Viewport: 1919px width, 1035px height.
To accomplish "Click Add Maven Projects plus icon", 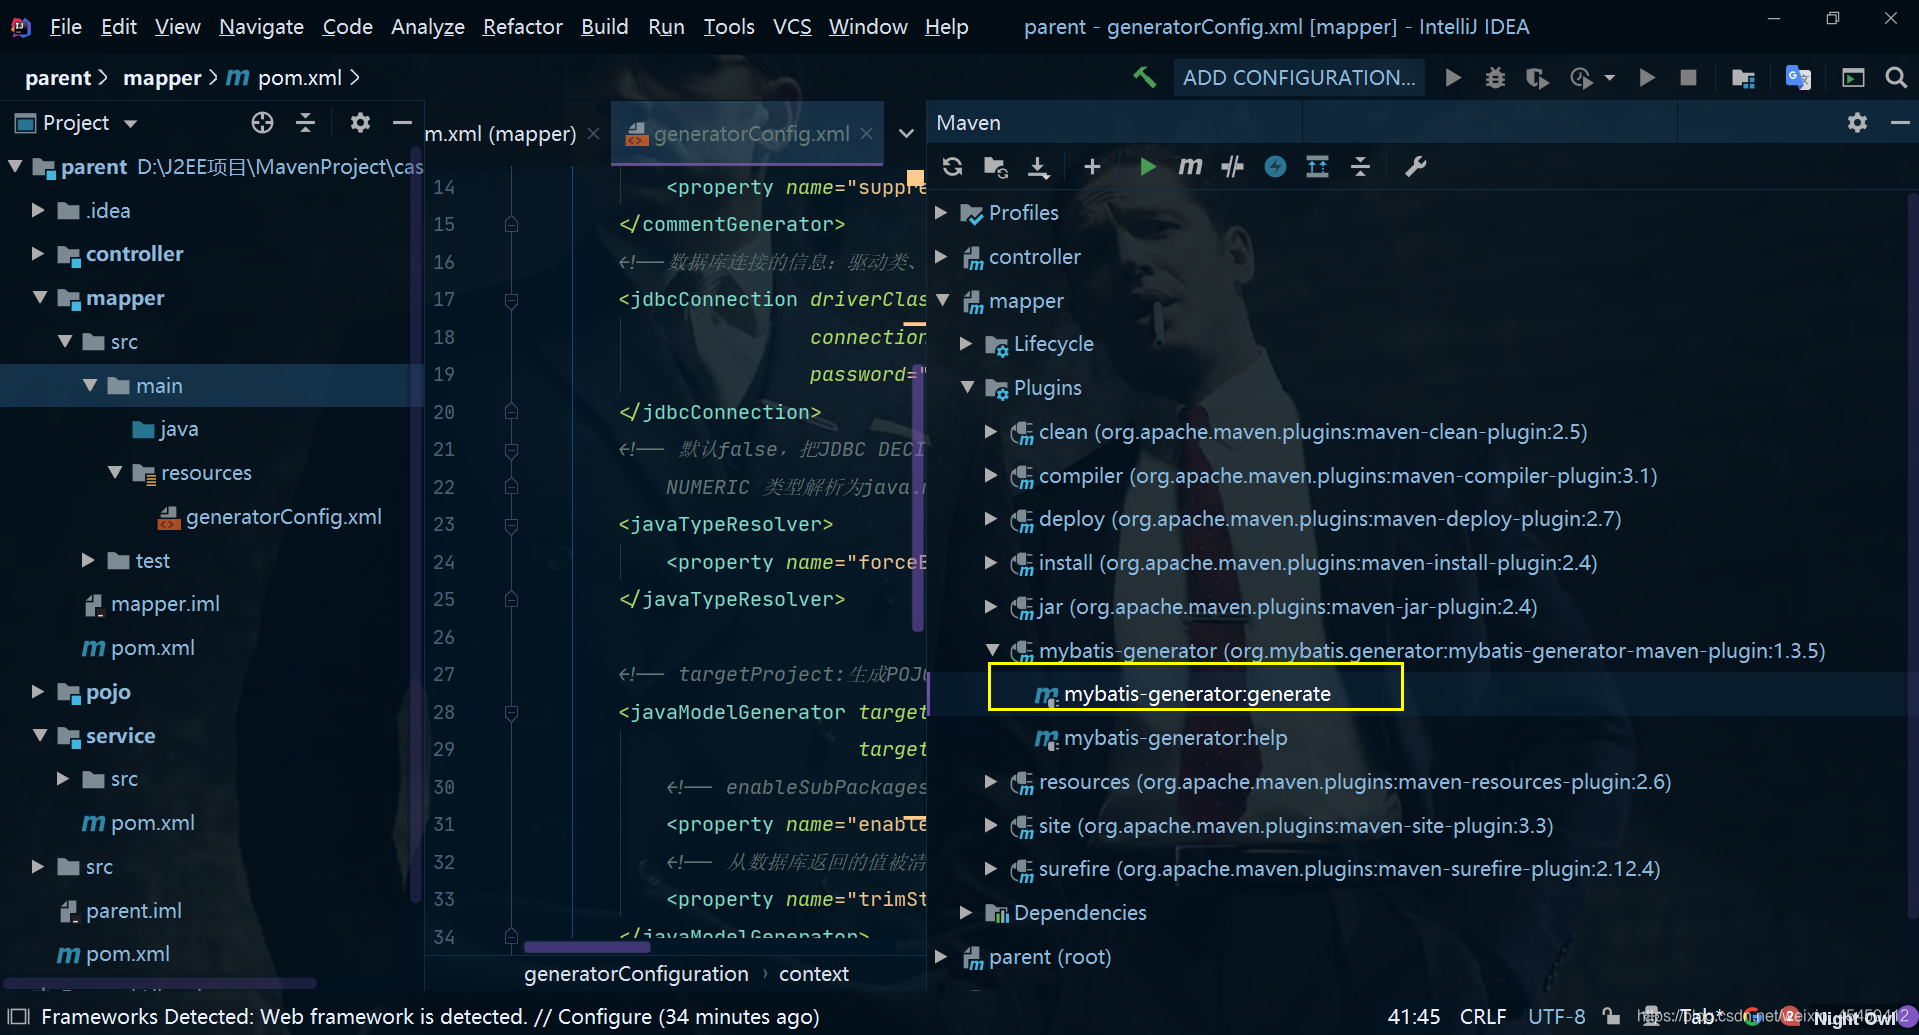I will (x=1092, y=167).
